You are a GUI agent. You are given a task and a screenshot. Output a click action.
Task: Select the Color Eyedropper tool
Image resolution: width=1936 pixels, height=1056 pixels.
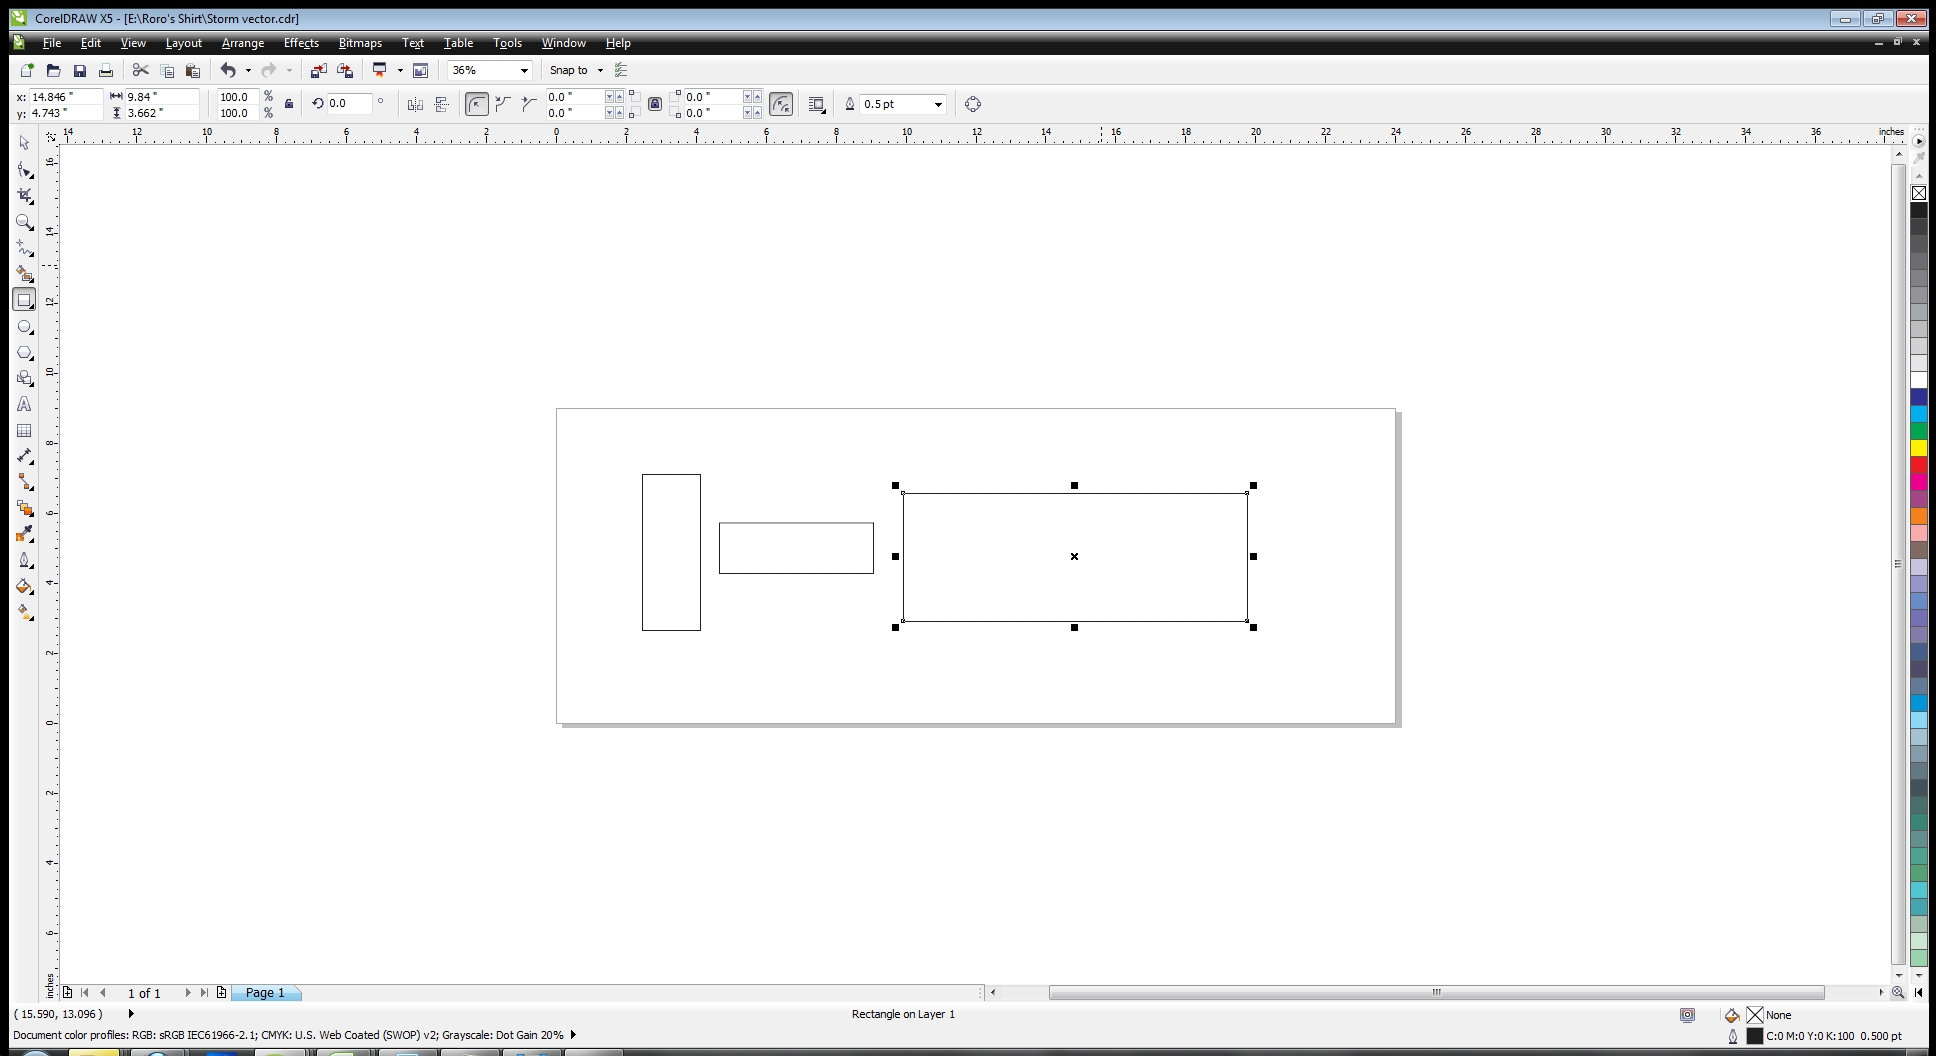point(24,535)
